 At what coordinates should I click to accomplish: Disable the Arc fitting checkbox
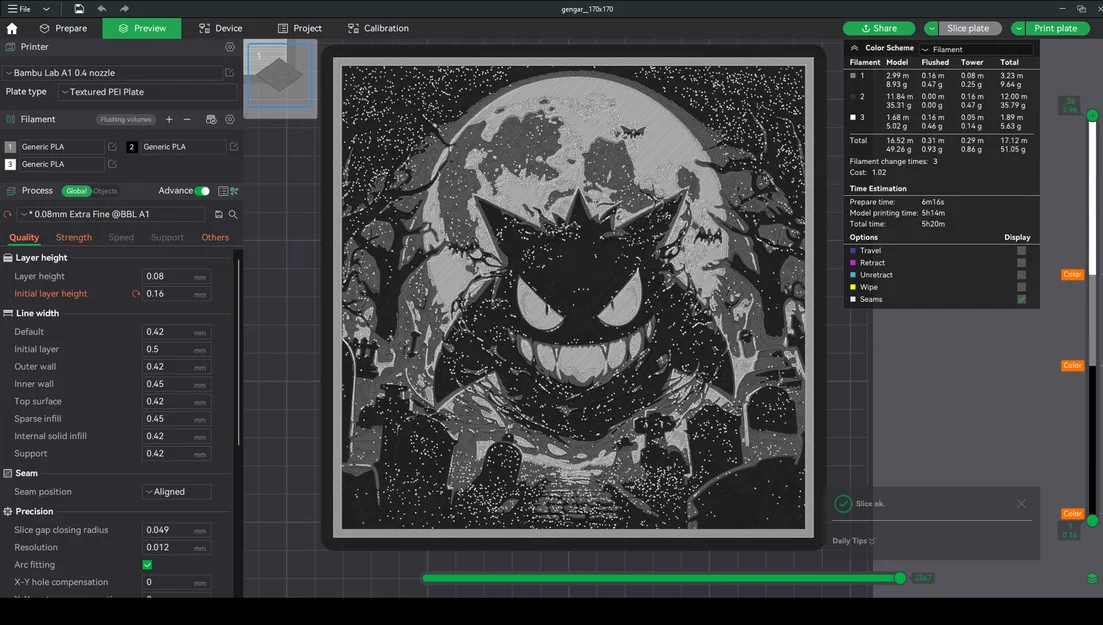tap(147, 564)
